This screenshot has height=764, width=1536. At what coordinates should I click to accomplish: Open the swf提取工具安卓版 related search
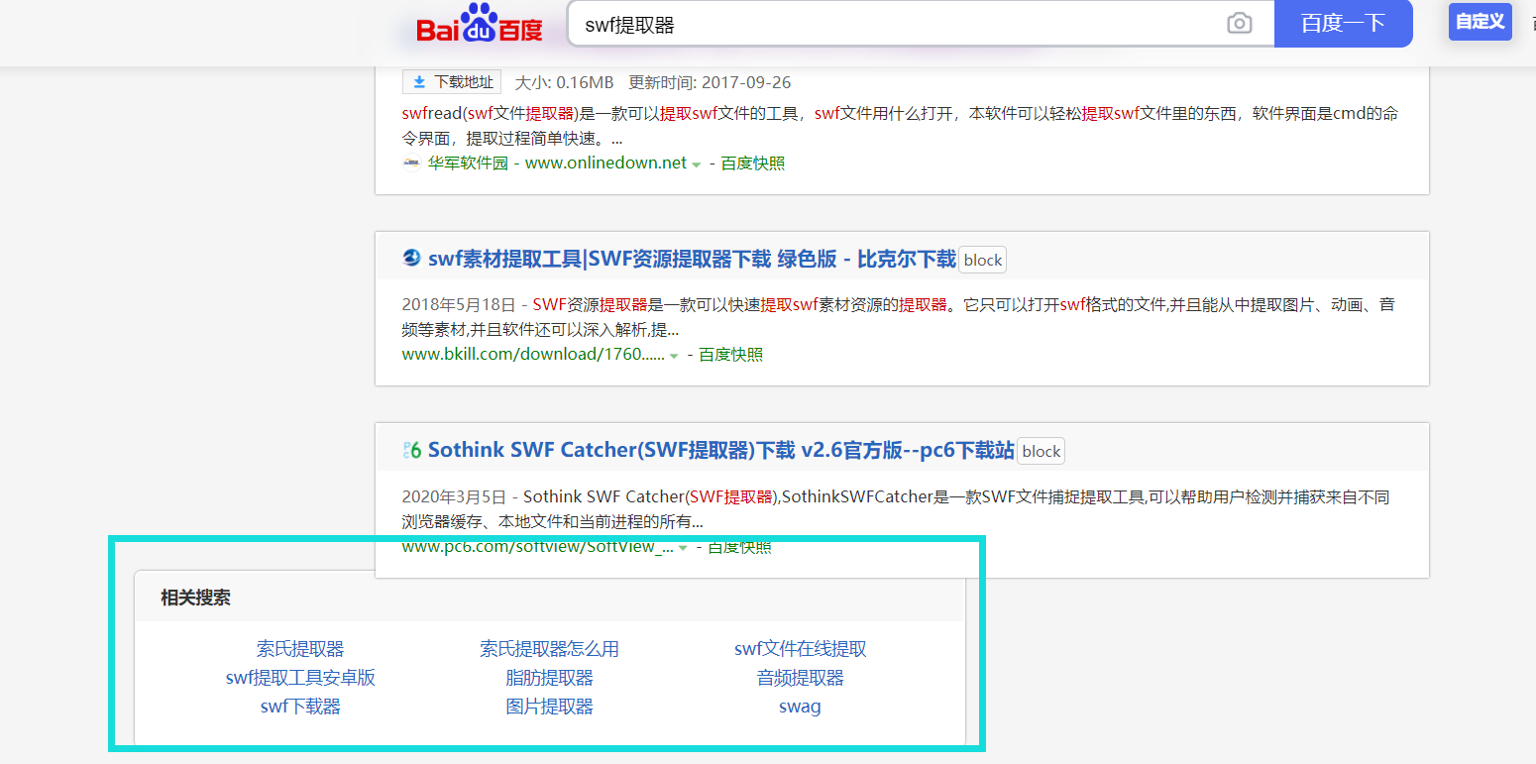pyautogui.click(x=299, y=677)
